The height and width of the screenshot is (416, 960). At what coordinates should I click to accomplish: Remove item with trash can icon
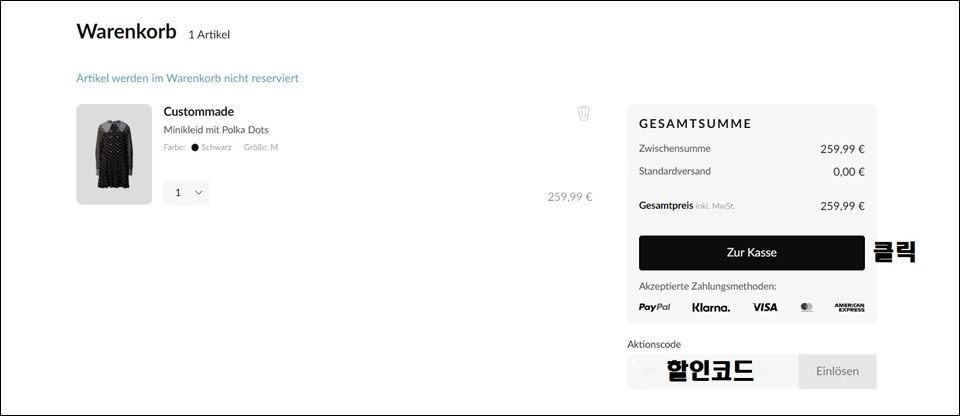pyautogui.click(x=583, y=113)
